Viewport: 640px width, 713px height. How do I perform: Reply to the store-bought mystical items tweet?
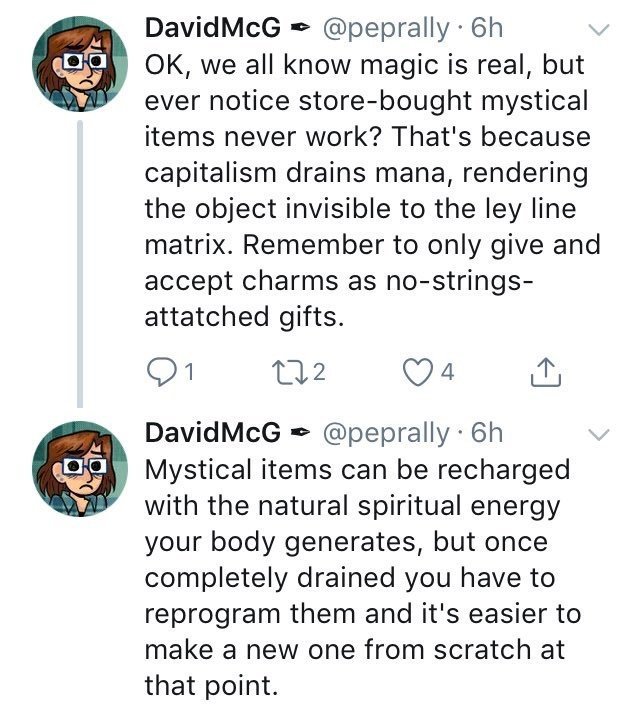pyautogui.click(x=158, y=372)
